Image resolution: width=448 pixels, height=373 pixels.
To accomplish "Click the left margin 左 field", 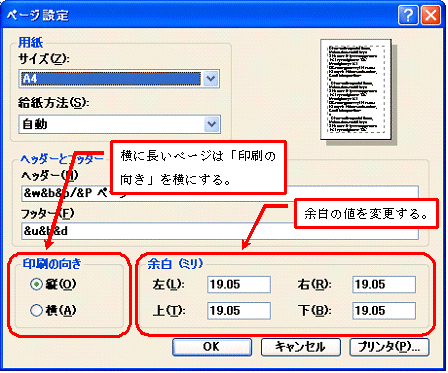I will point(239,285).
